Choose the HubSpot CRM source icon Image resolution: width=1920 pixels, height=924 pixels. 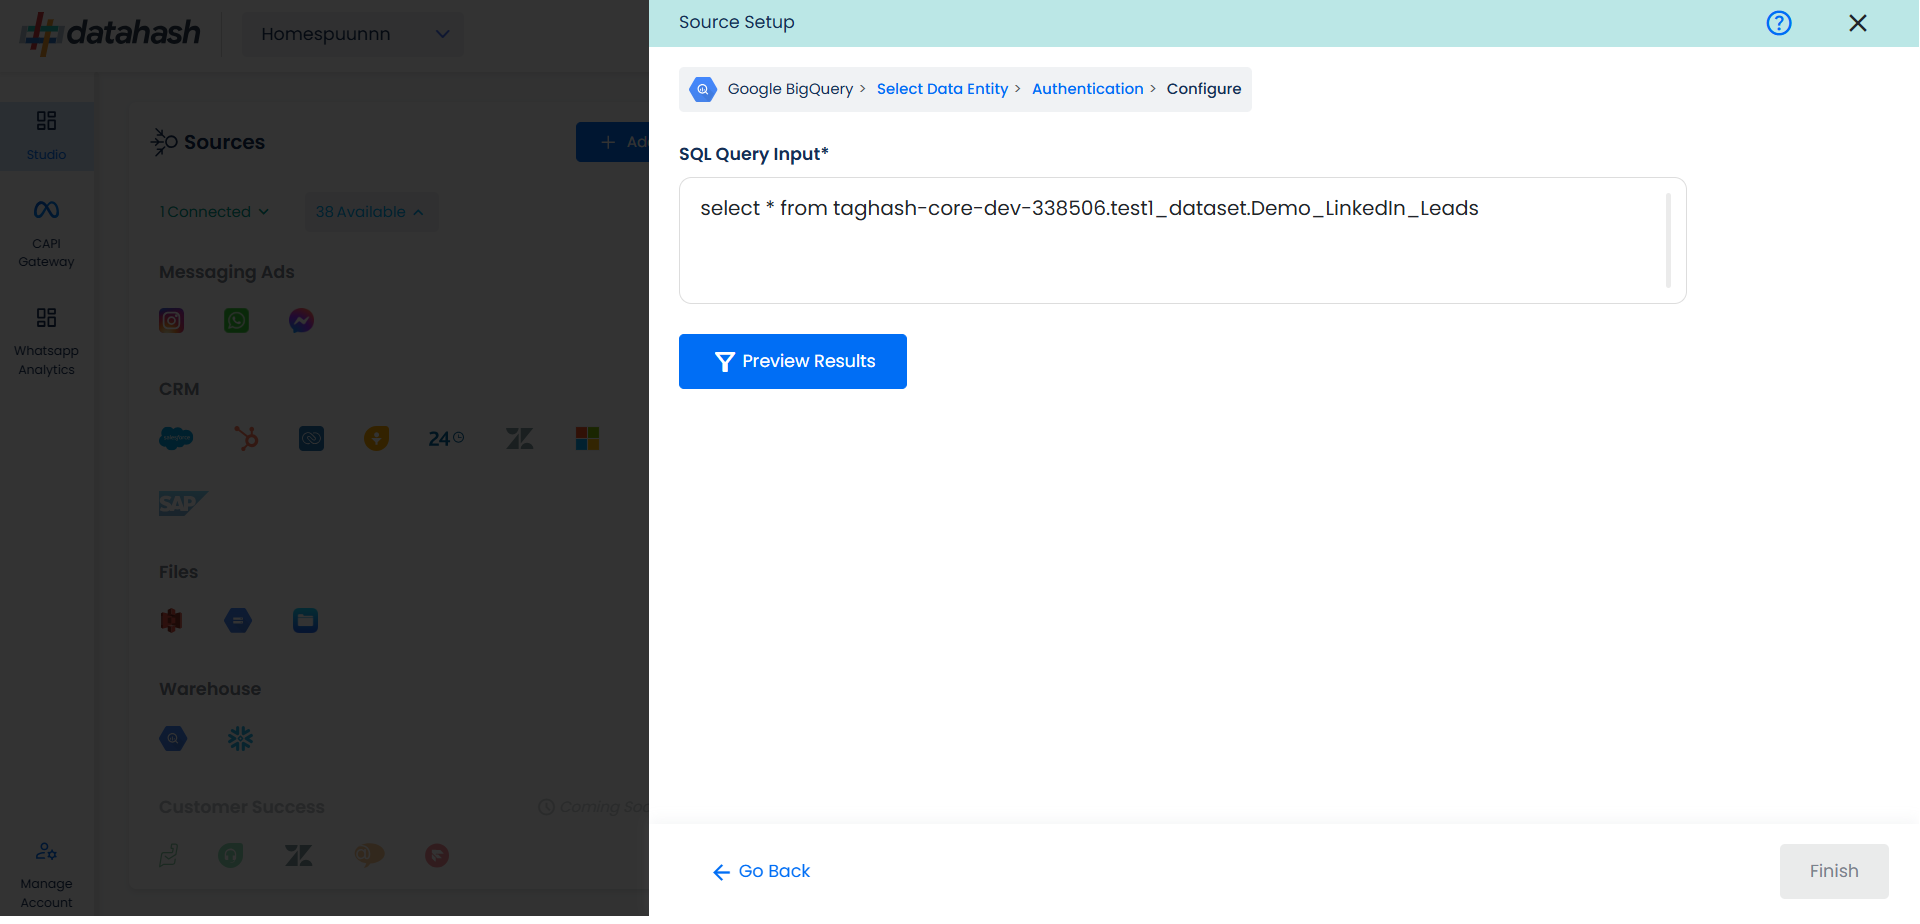[246, 438]
